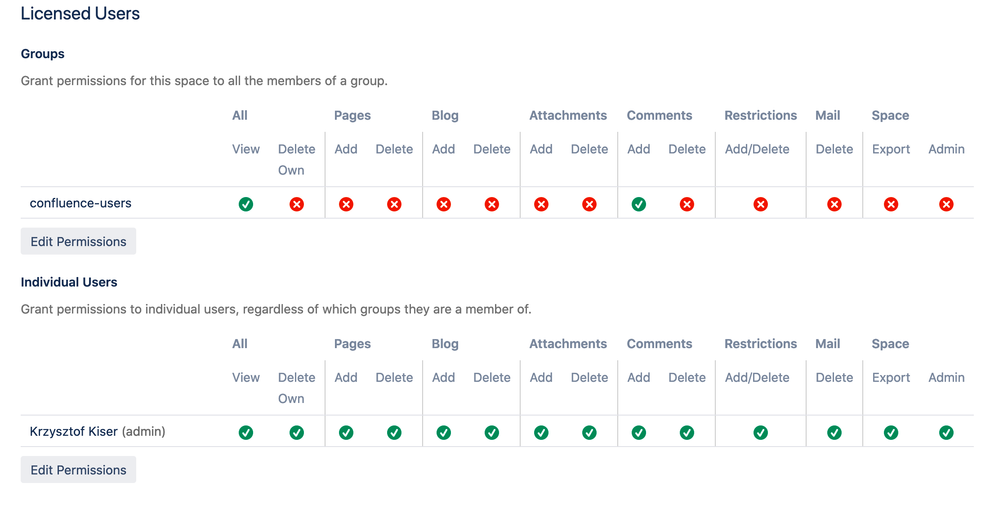Click Restrictions column header in Individual Users table

pos(760,343)
